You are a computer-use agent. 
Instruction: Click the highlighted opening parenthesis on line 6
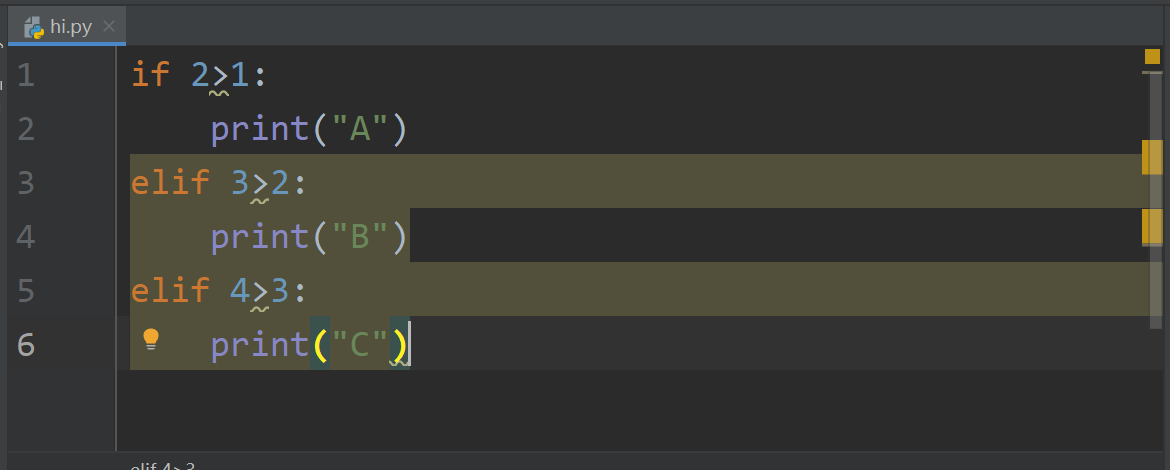pyautogui.click(x=320, y=345)
